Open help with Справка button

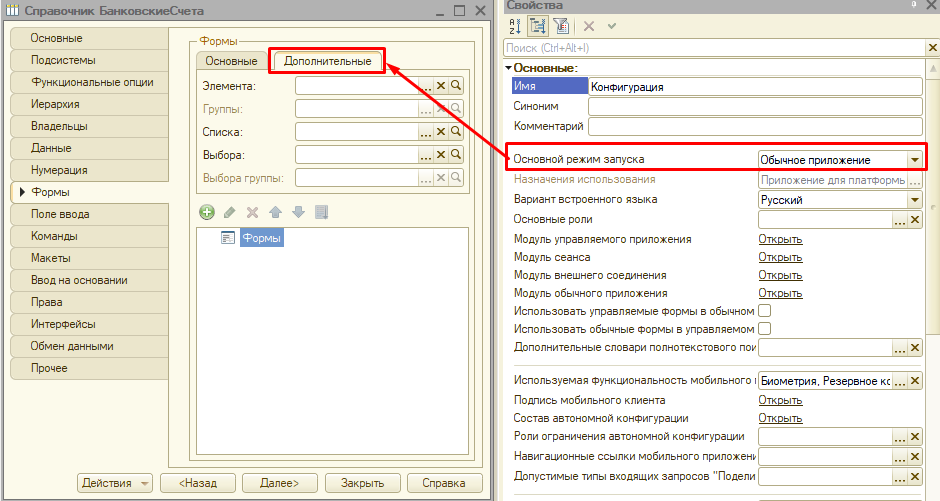click(444, 483)
